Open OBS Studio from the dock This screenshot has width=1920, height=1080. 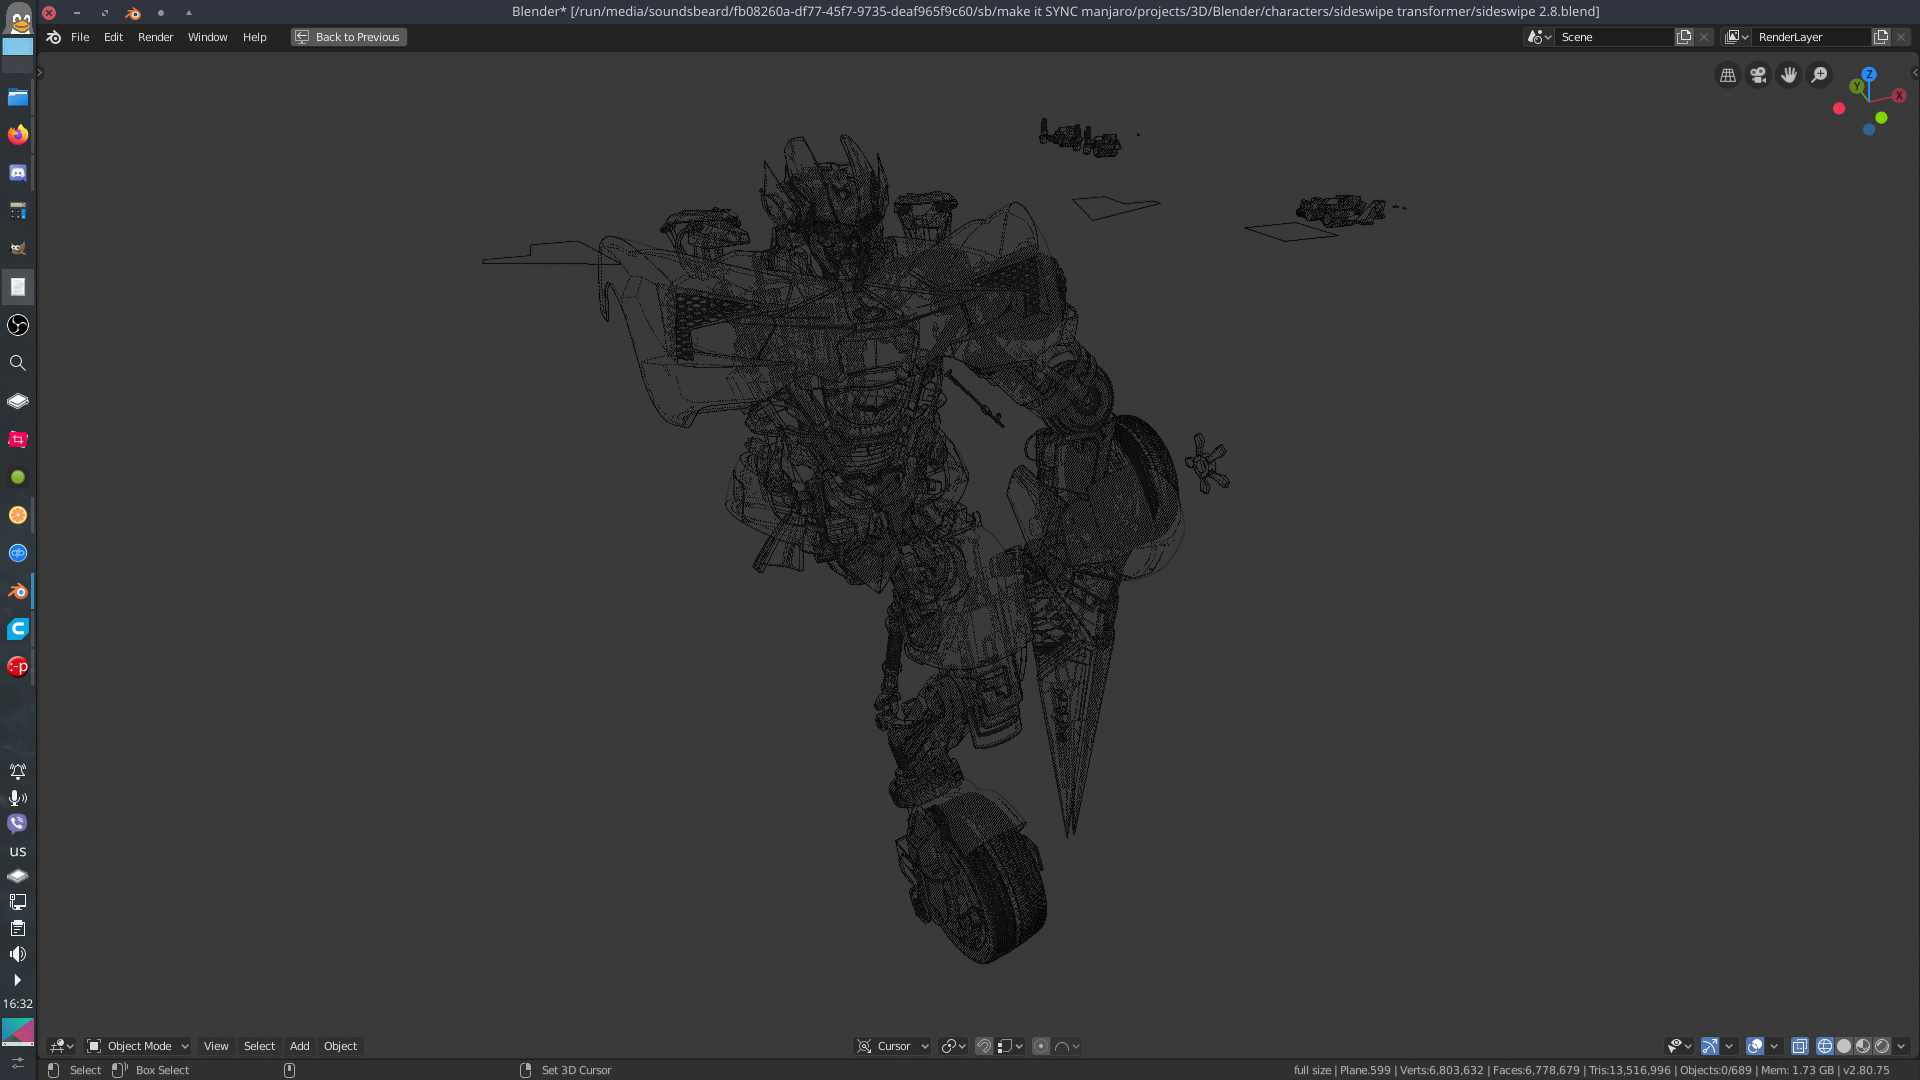click(18, 325)
